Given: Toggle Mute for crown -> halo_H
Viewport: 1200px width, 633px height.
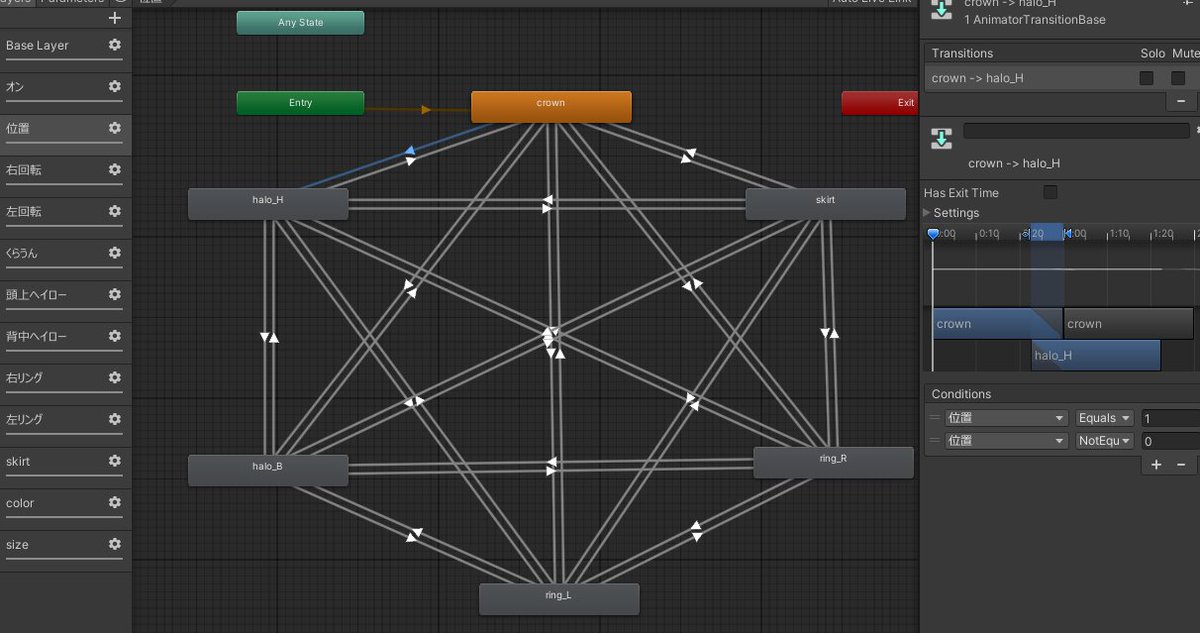Looking at the screenshot, I should (x=1178, y=78).
